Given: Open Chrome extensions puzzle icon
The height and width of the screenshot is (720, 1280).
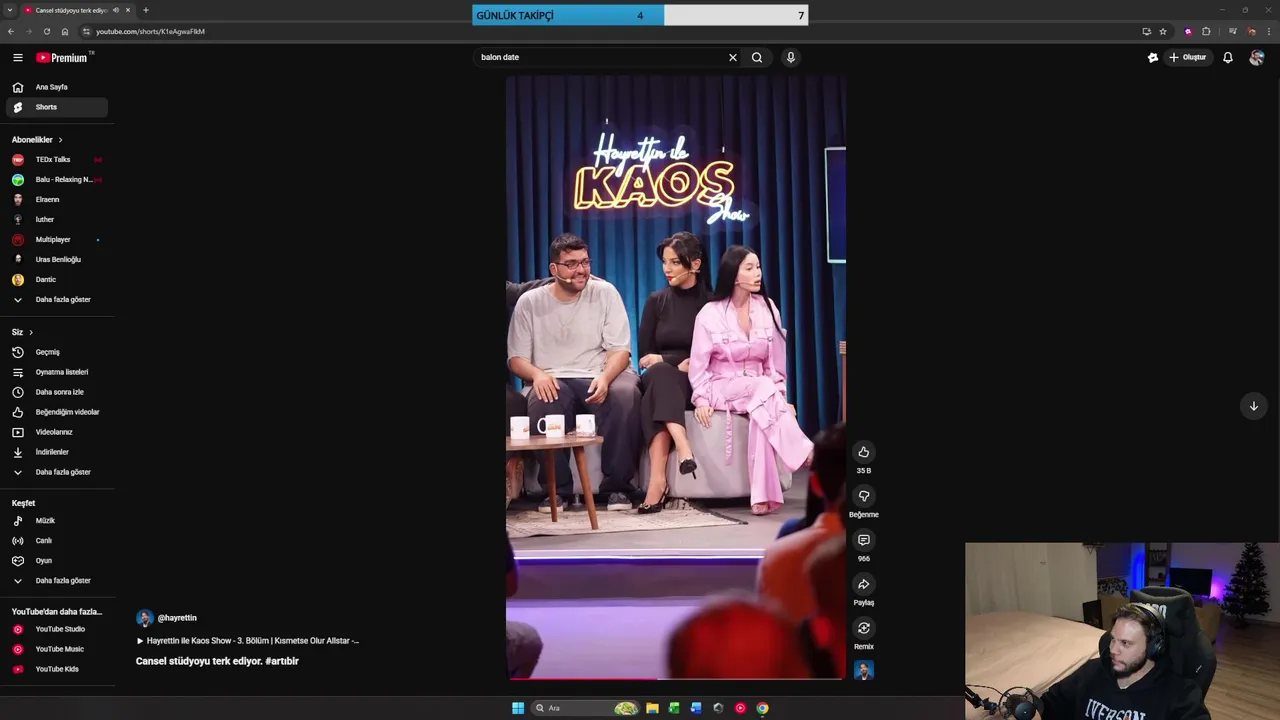Looking at the screenshot, I should click(1206, 31).
